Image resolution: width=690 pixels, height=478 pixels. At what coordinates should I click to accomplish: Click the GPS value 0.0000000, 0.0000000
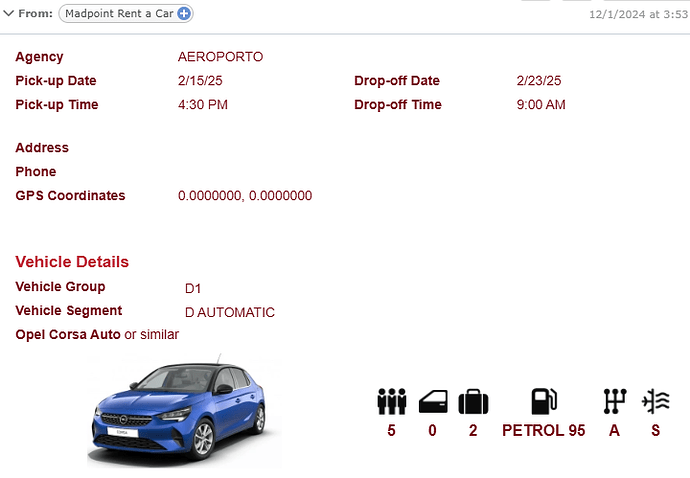245,195
